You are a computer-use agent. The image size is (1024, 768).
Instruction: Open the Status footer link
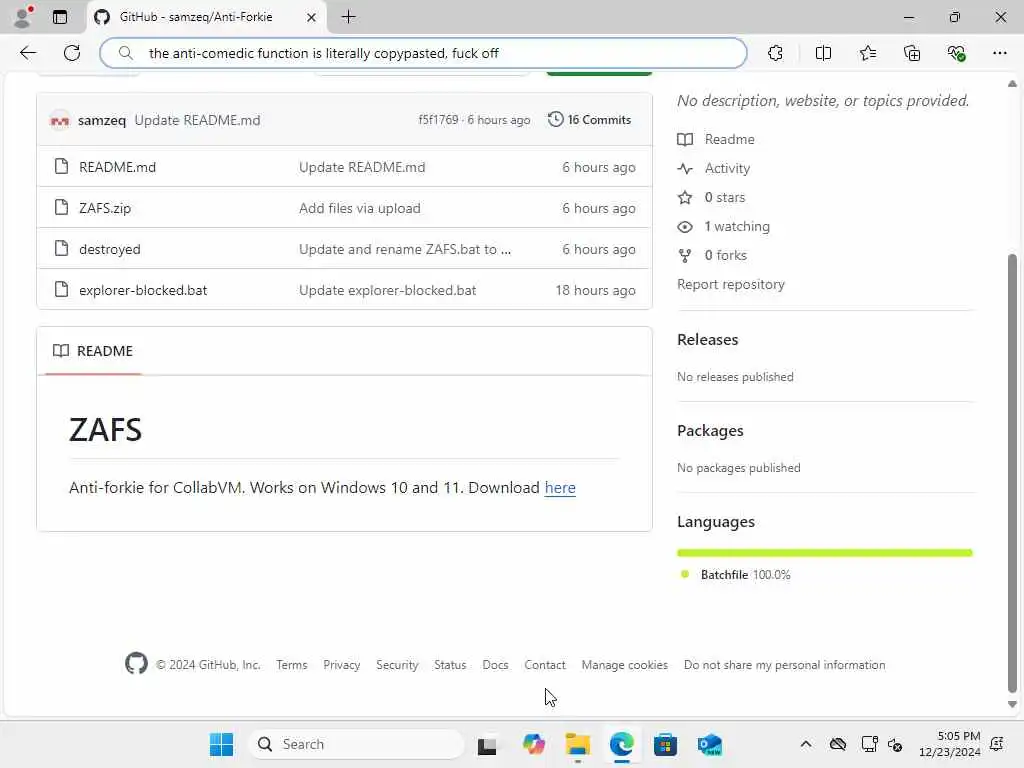coord(450,665)
